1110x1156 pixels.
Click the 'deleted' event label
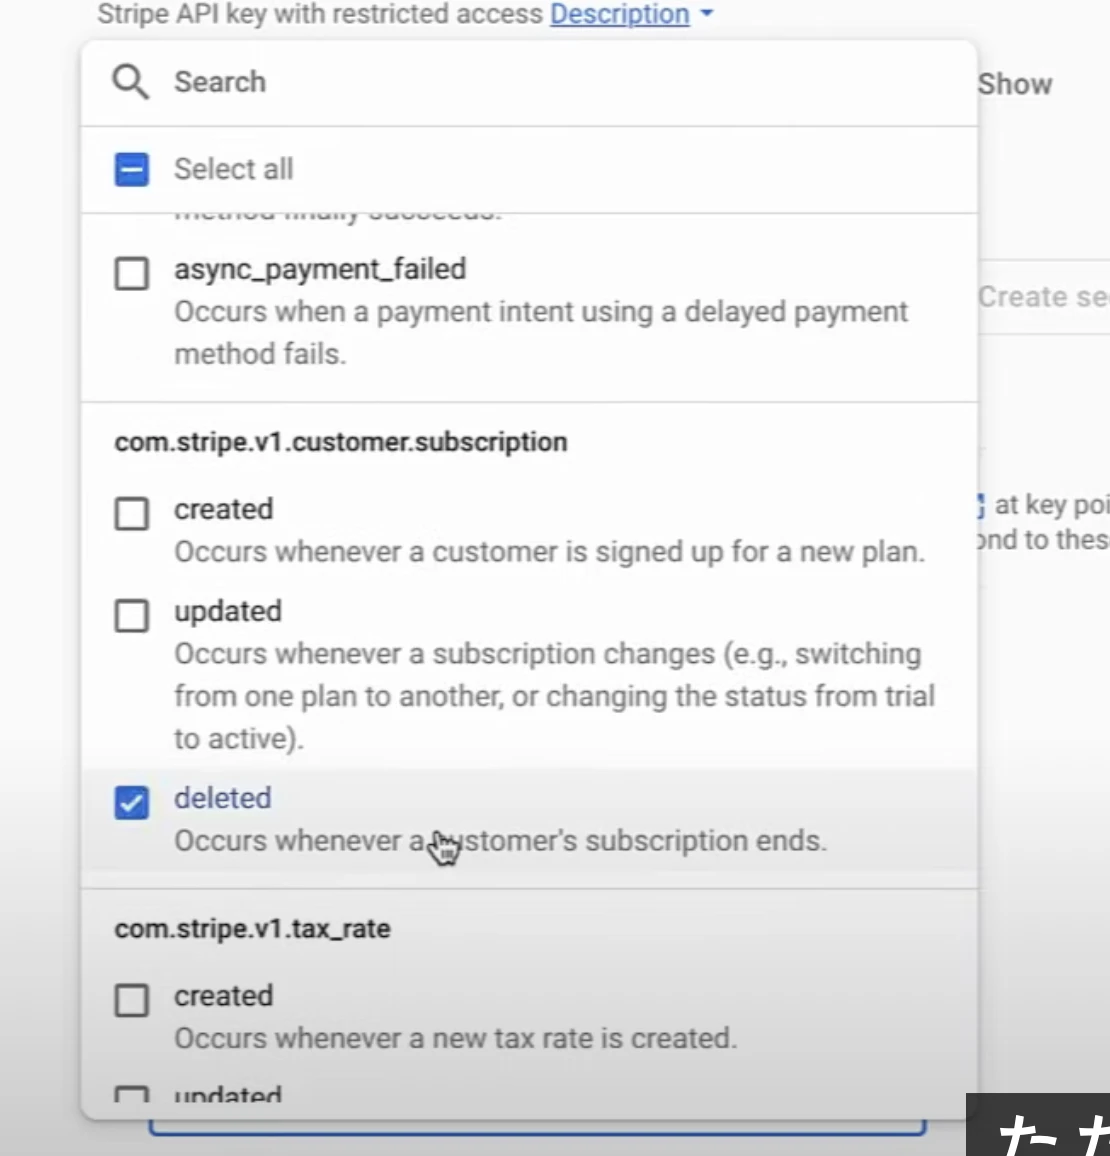tap(223, 798)
